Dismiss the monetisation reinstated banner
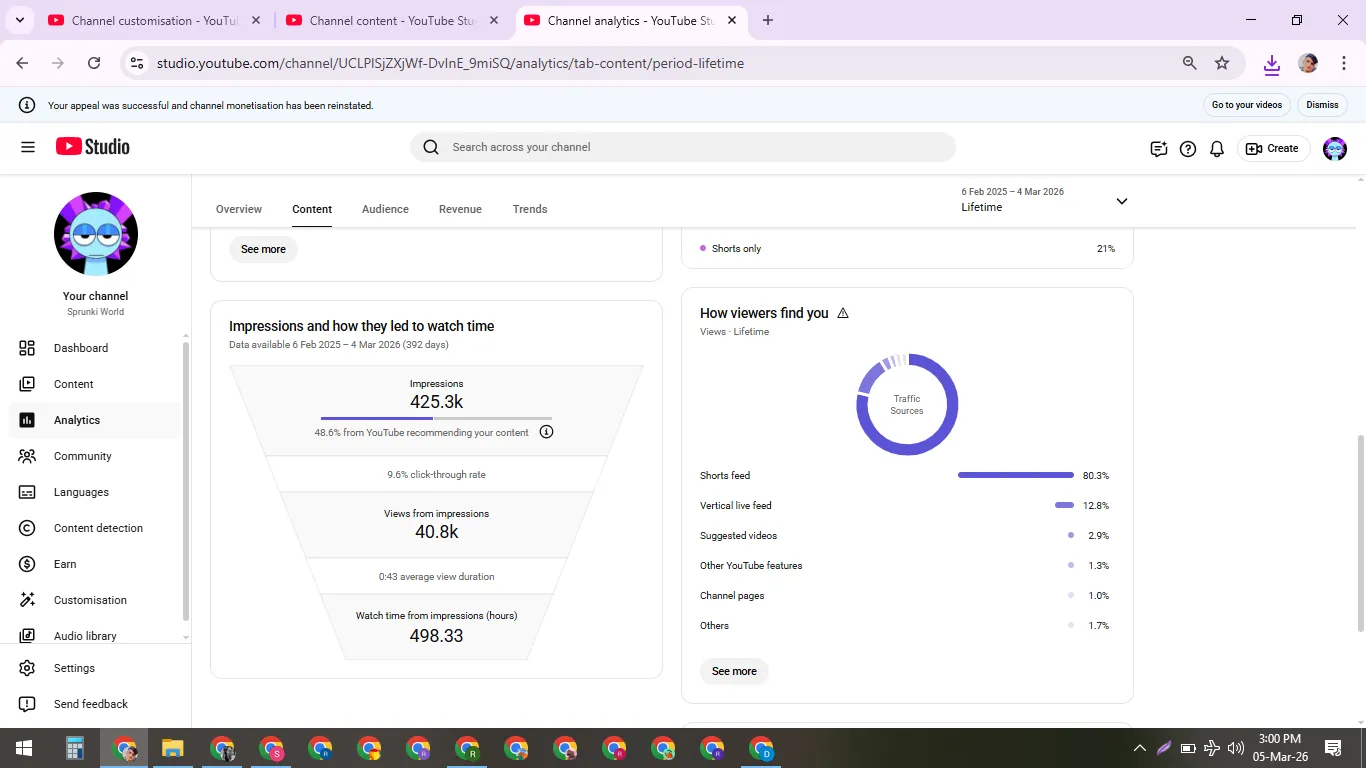 1322,105
